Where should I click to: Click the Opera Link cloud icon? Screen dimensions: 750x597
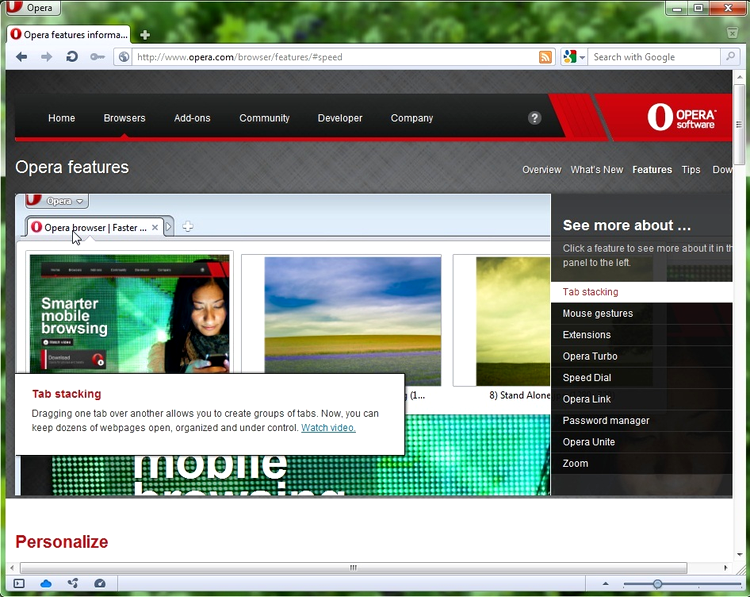click(x=46, y=583)
